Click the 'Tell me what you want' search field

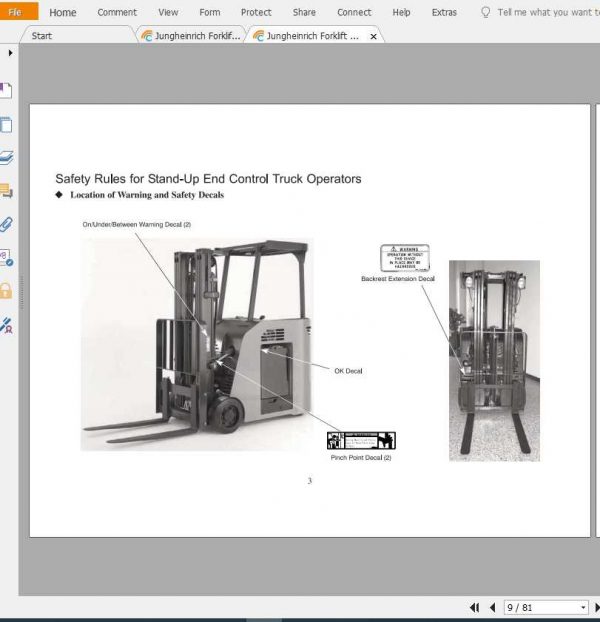(x=548, y=12)
